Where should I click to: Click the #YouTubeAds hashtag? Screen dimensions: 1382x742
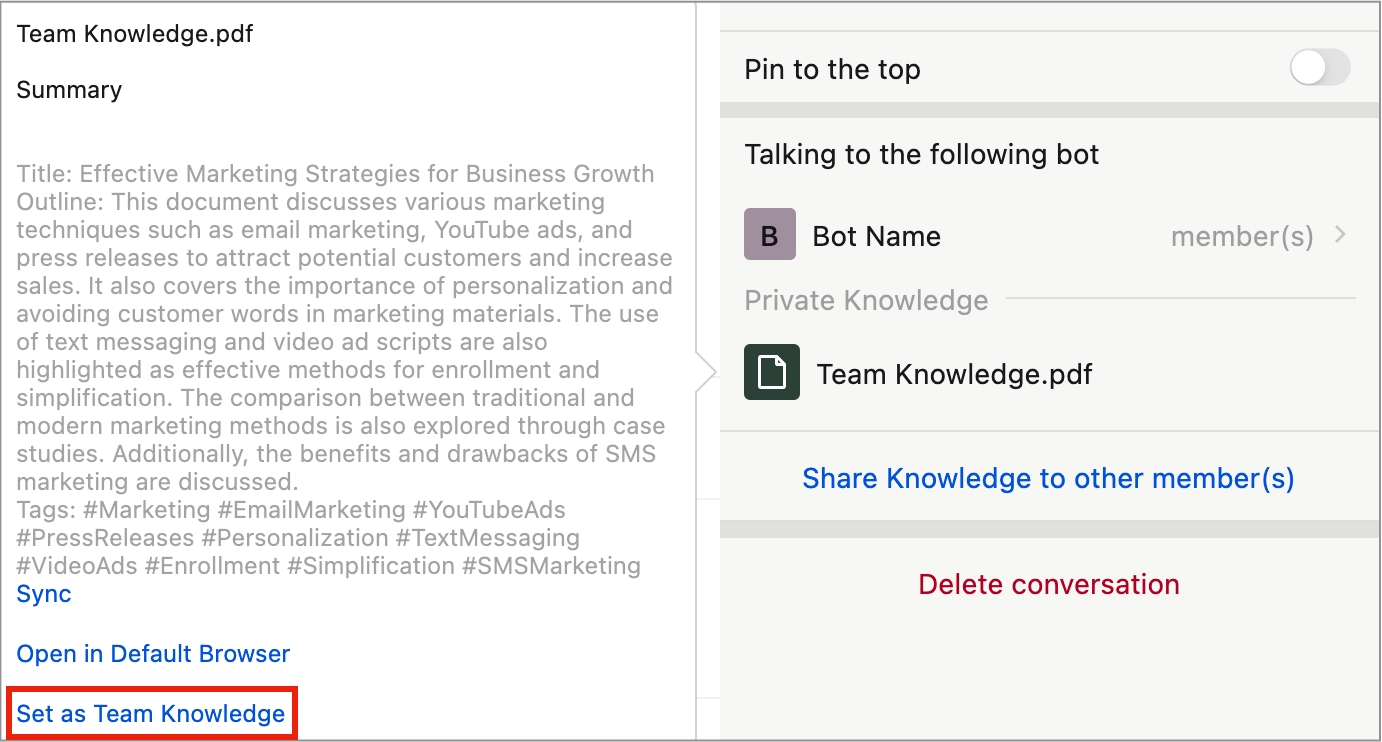489,510
